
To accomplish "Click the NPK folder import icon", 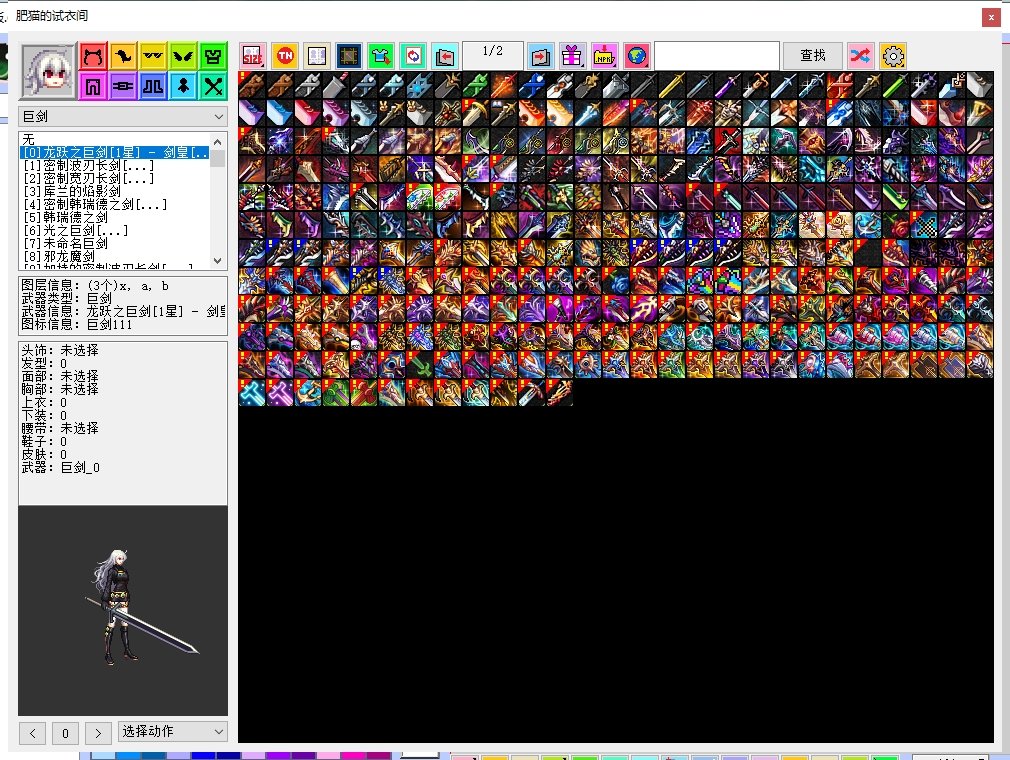I will 604,56.
